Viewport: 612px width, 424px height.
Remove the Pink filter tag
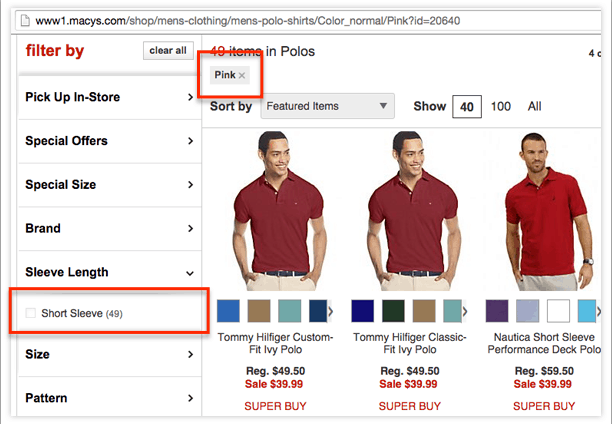point(242,76)
